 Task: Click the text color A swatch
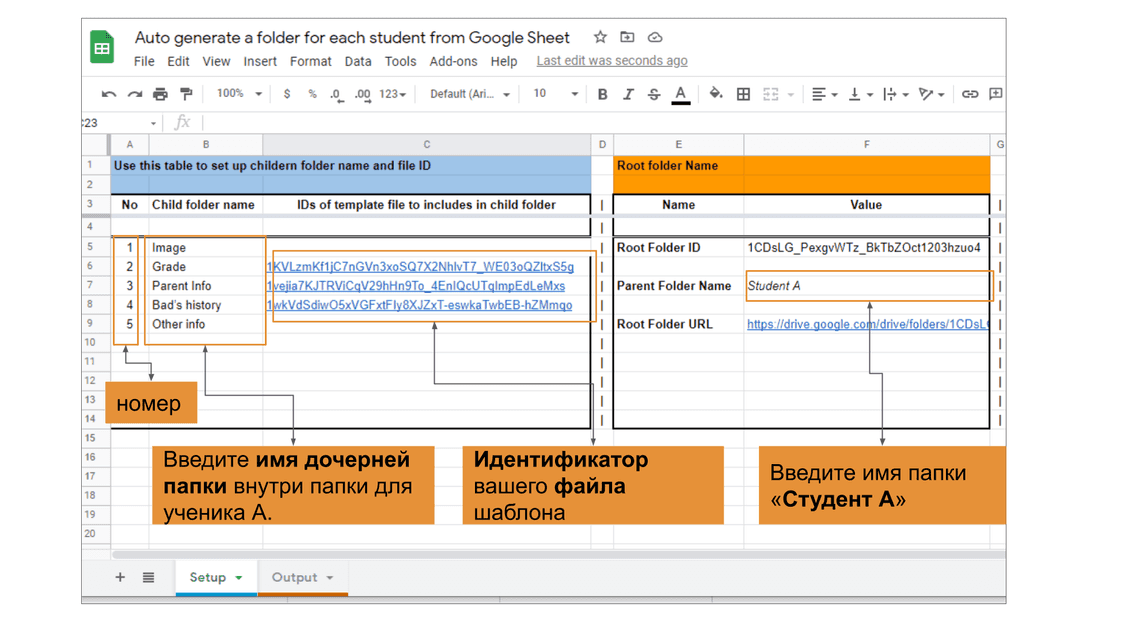[x=680, y=94]
